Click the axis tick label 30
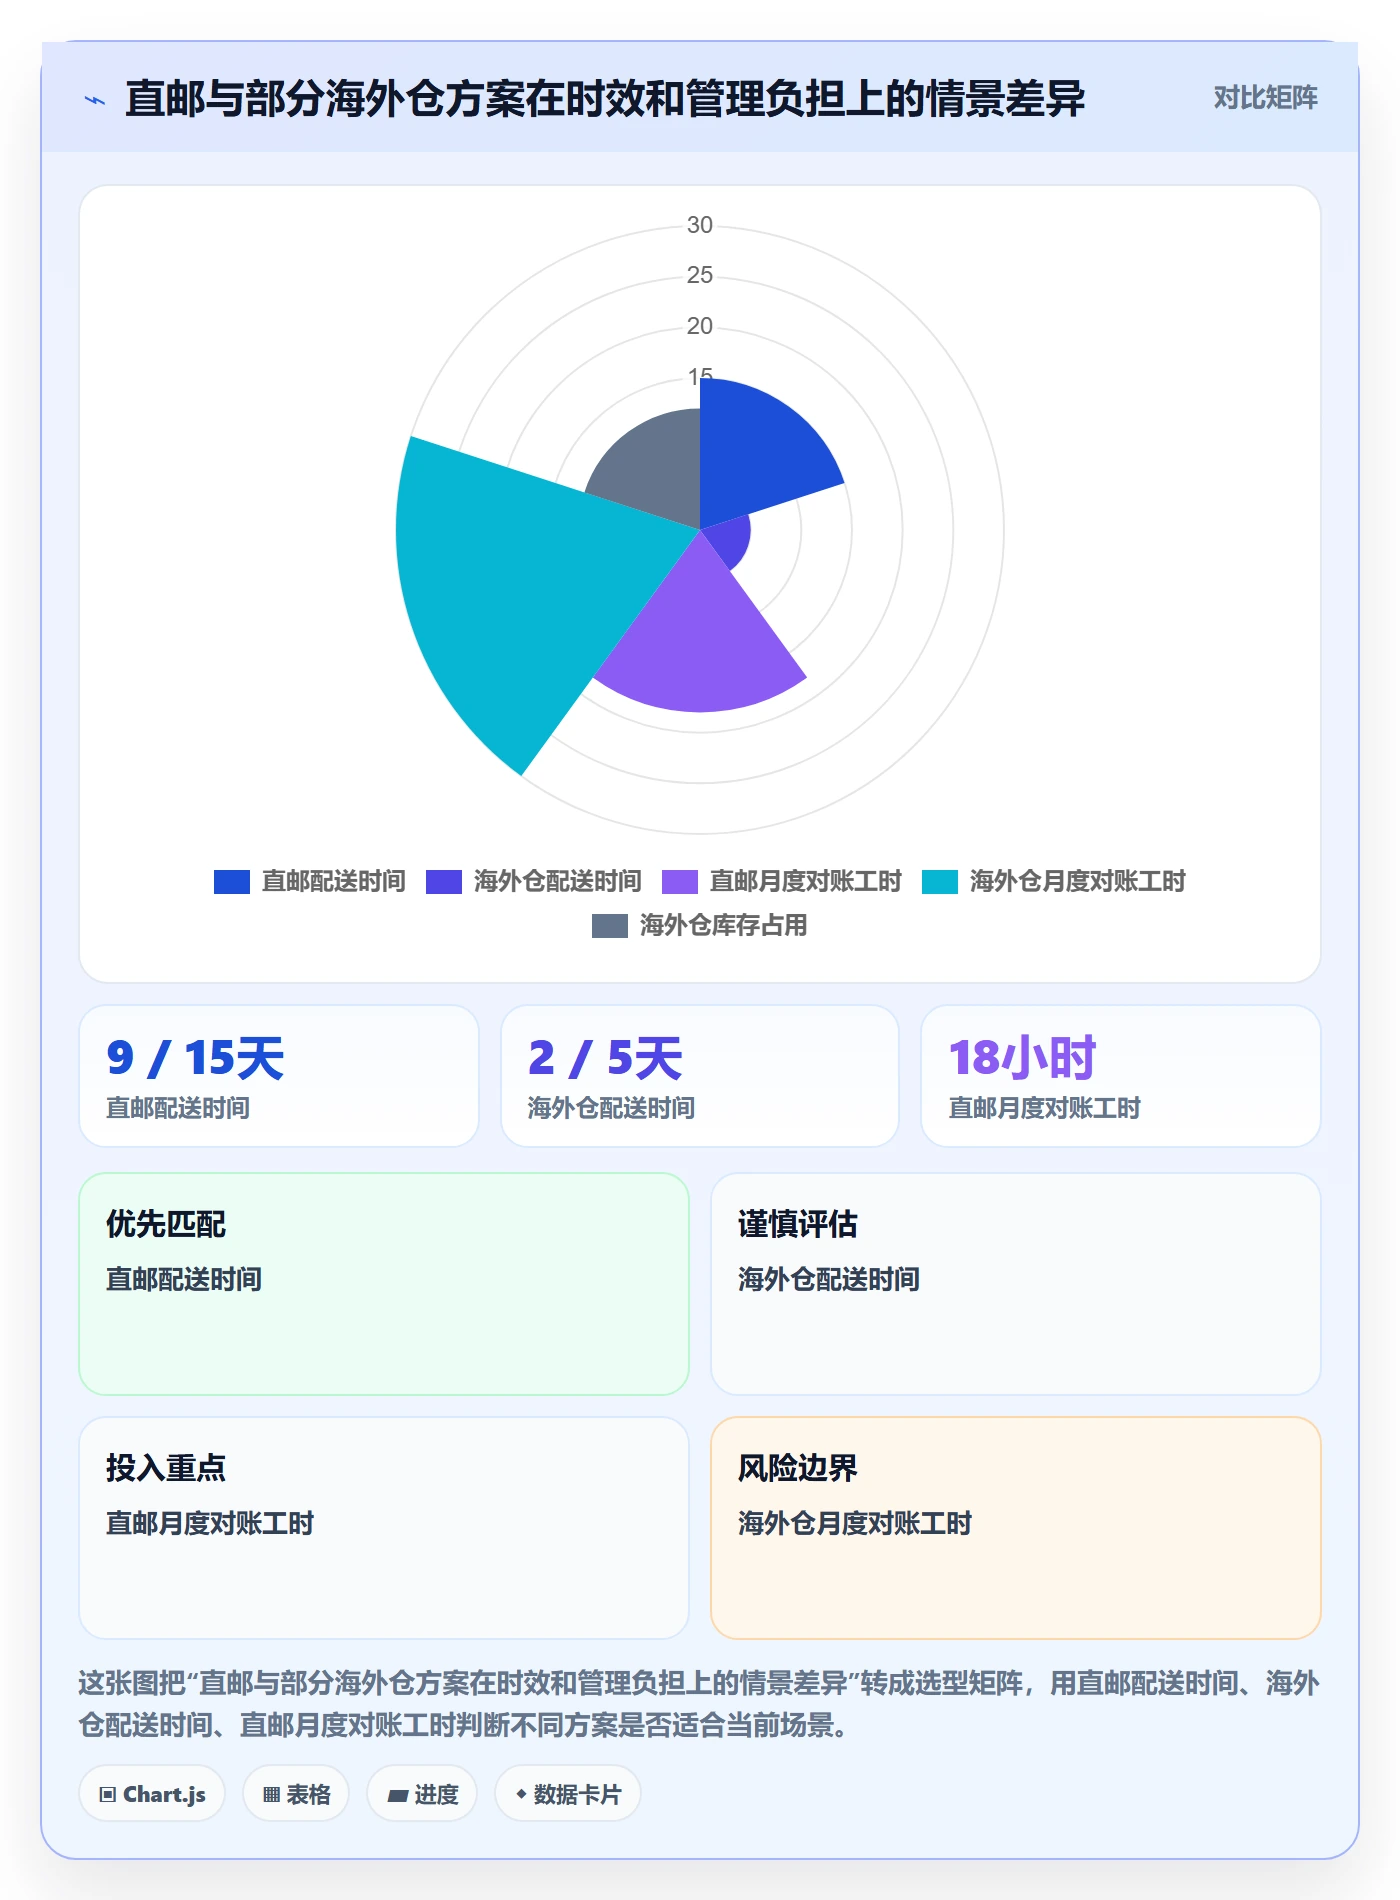 (700, 225)
